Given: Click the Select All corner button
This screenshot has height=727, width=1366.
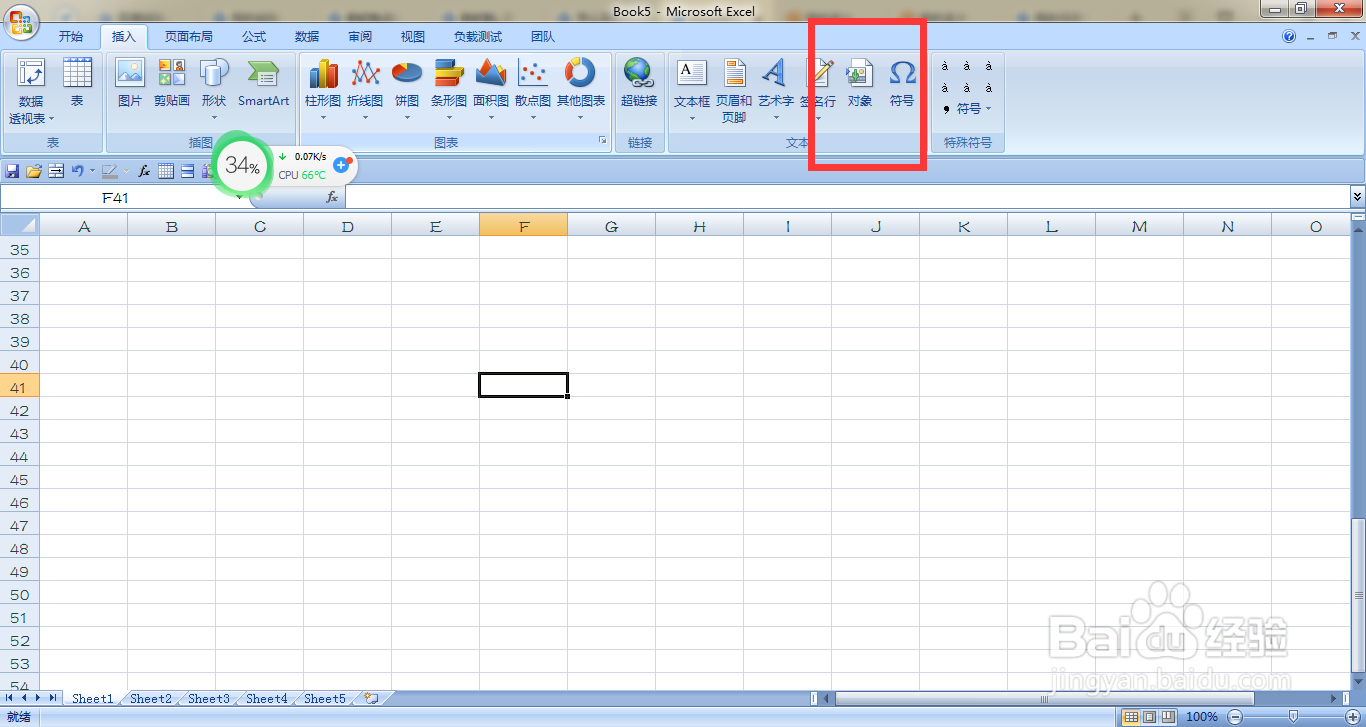Looking at the screenshot, I should point(20,227).
